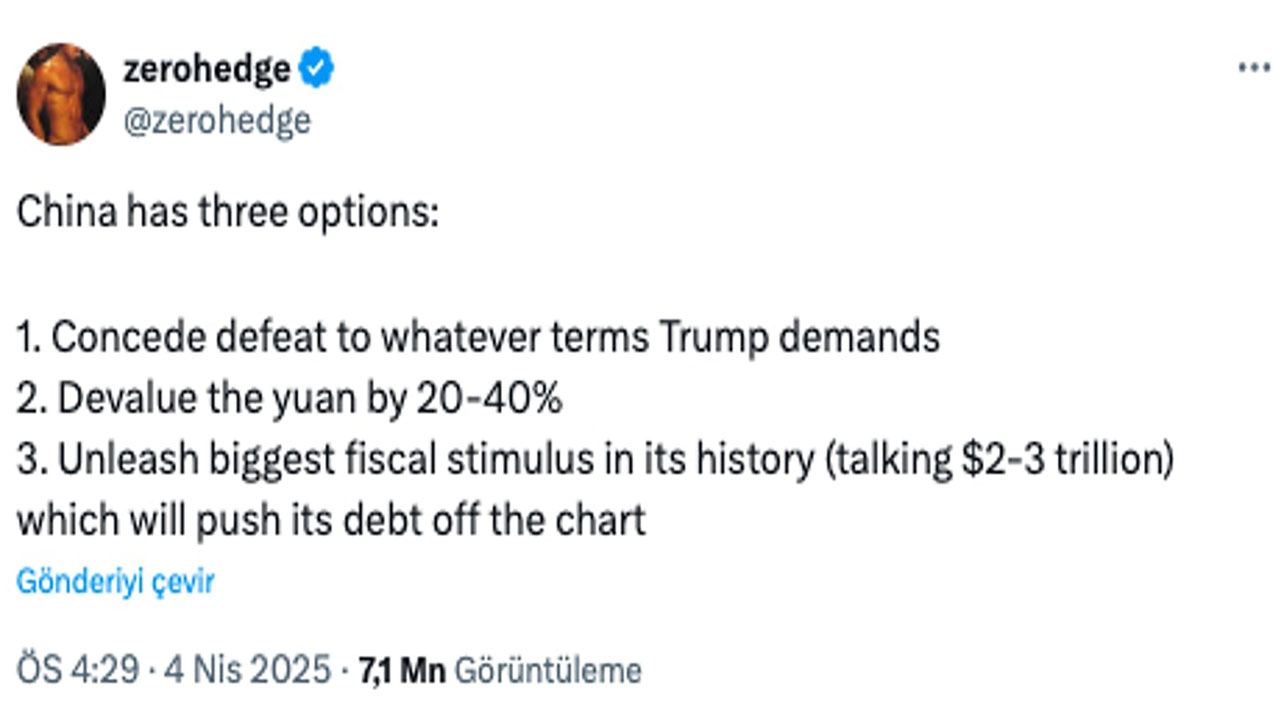
Task: Click the zerohedge display name
Action: tap(207, 69)
